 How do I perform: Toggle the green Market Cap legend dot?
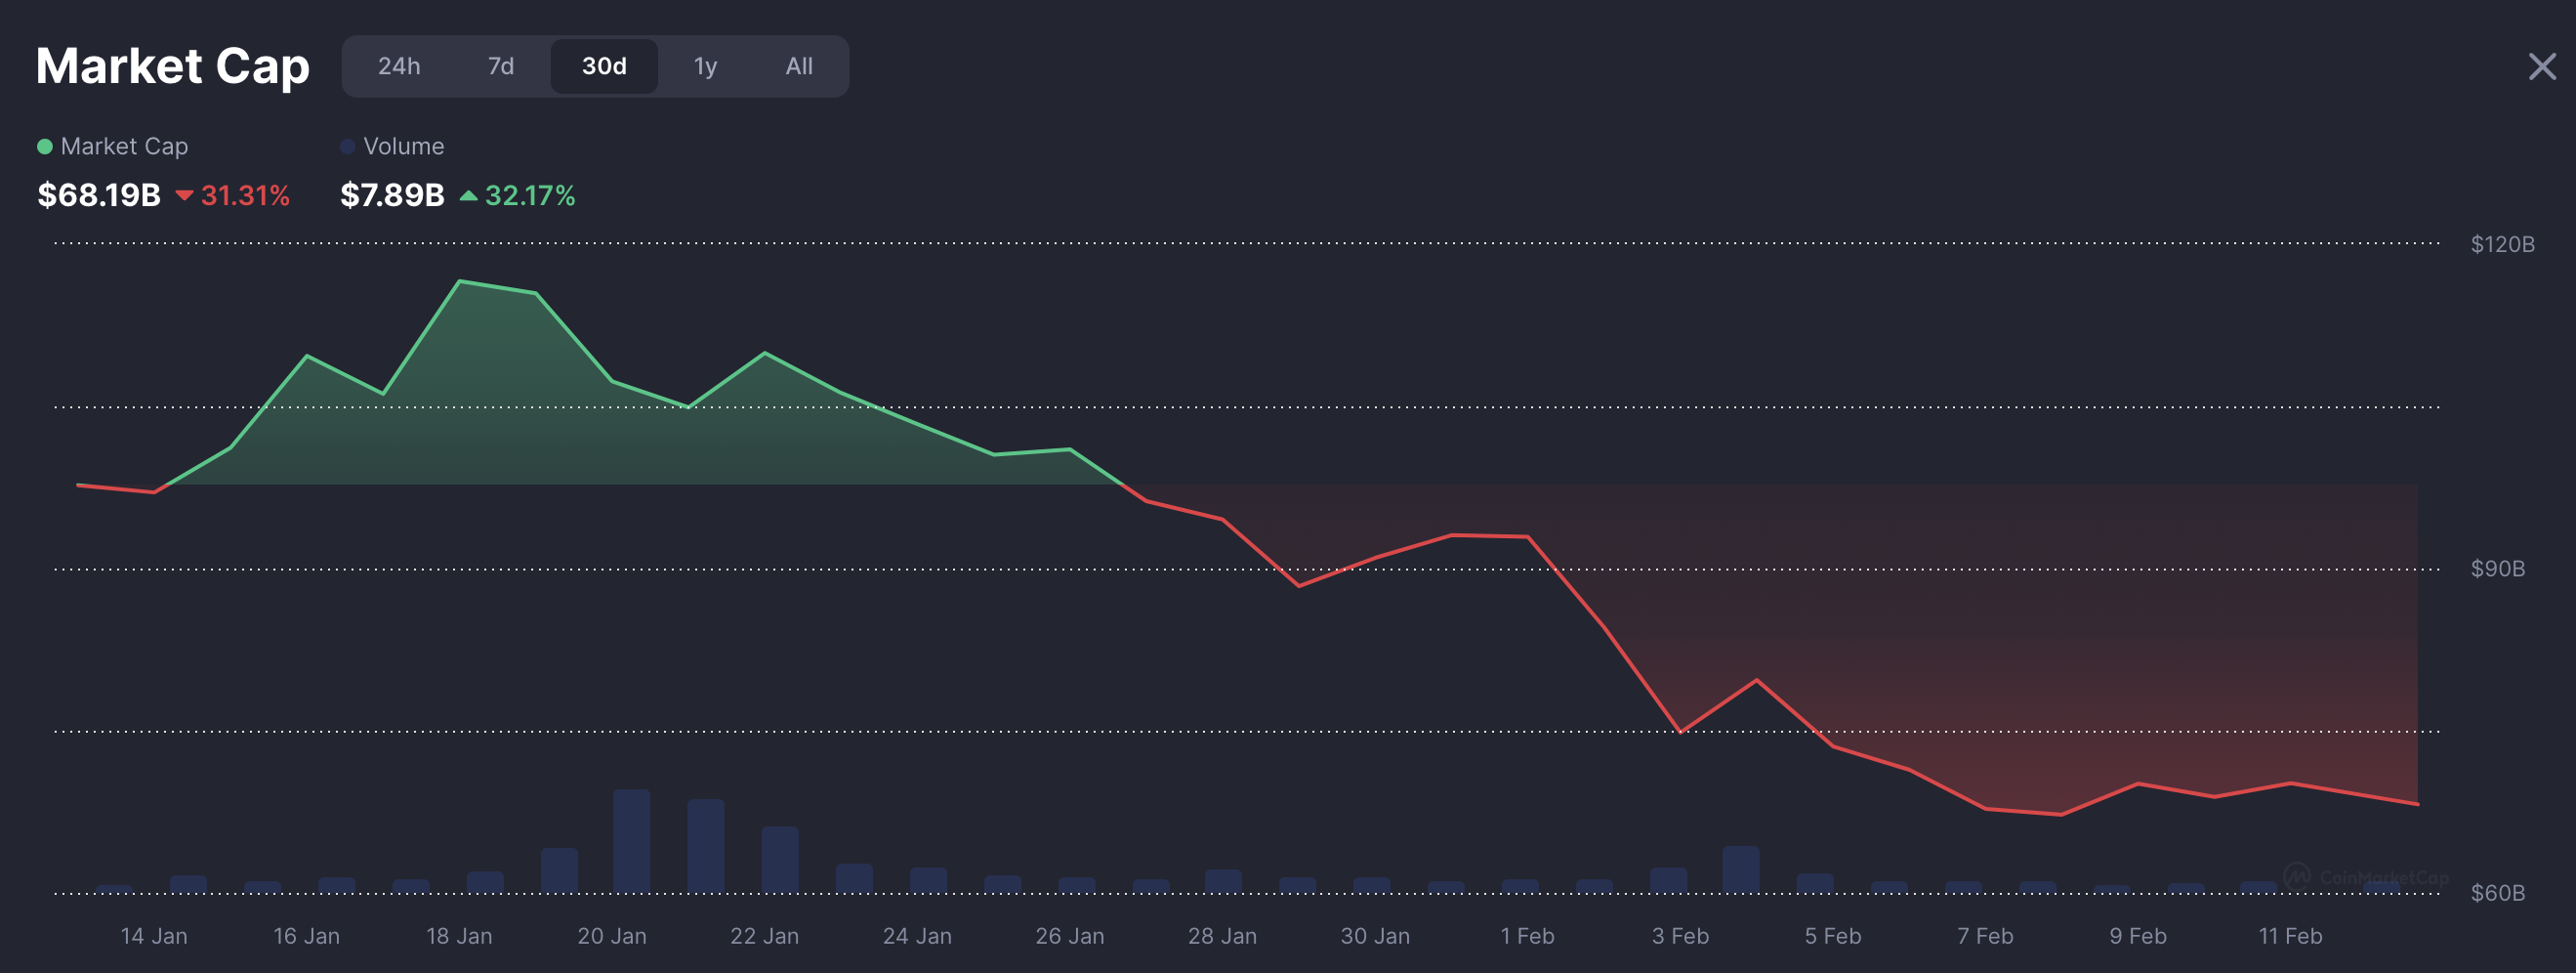click(45, 147)
